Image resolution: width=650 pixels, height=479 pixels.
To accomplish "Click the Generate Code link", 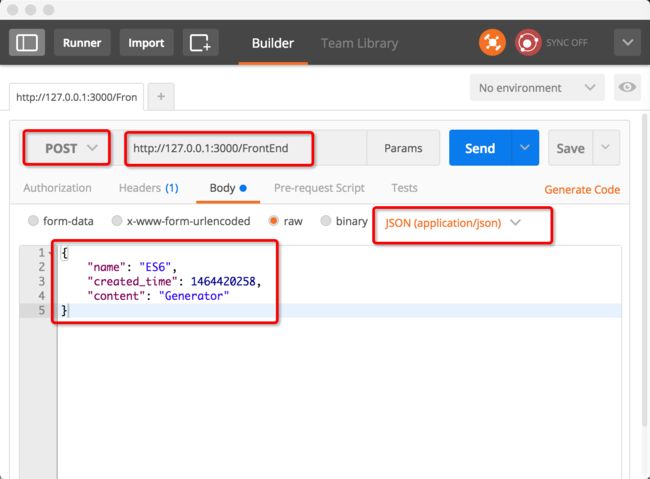I will click(582, 190).
